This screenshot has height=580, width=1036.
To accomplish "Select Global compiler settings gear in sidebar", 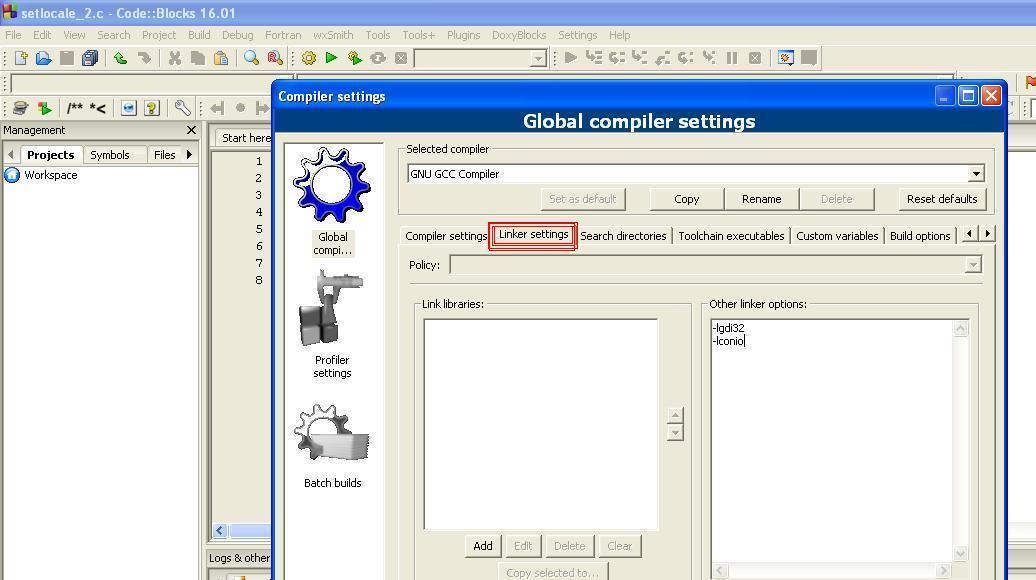I will click(332, 201).
